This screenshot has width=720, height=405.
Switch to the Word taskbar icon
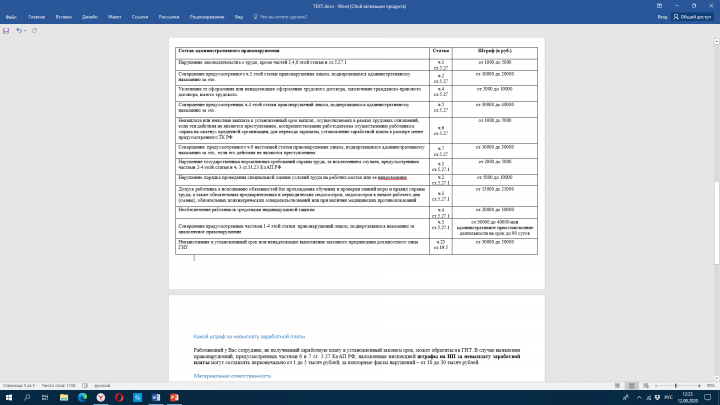[156, 398]
